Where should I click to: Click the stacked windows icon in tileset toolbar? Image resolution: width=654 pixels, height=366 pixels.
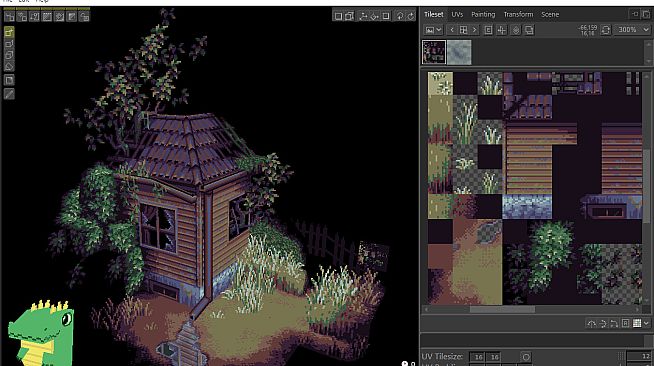pyautogui.click(x=529, y=30)
